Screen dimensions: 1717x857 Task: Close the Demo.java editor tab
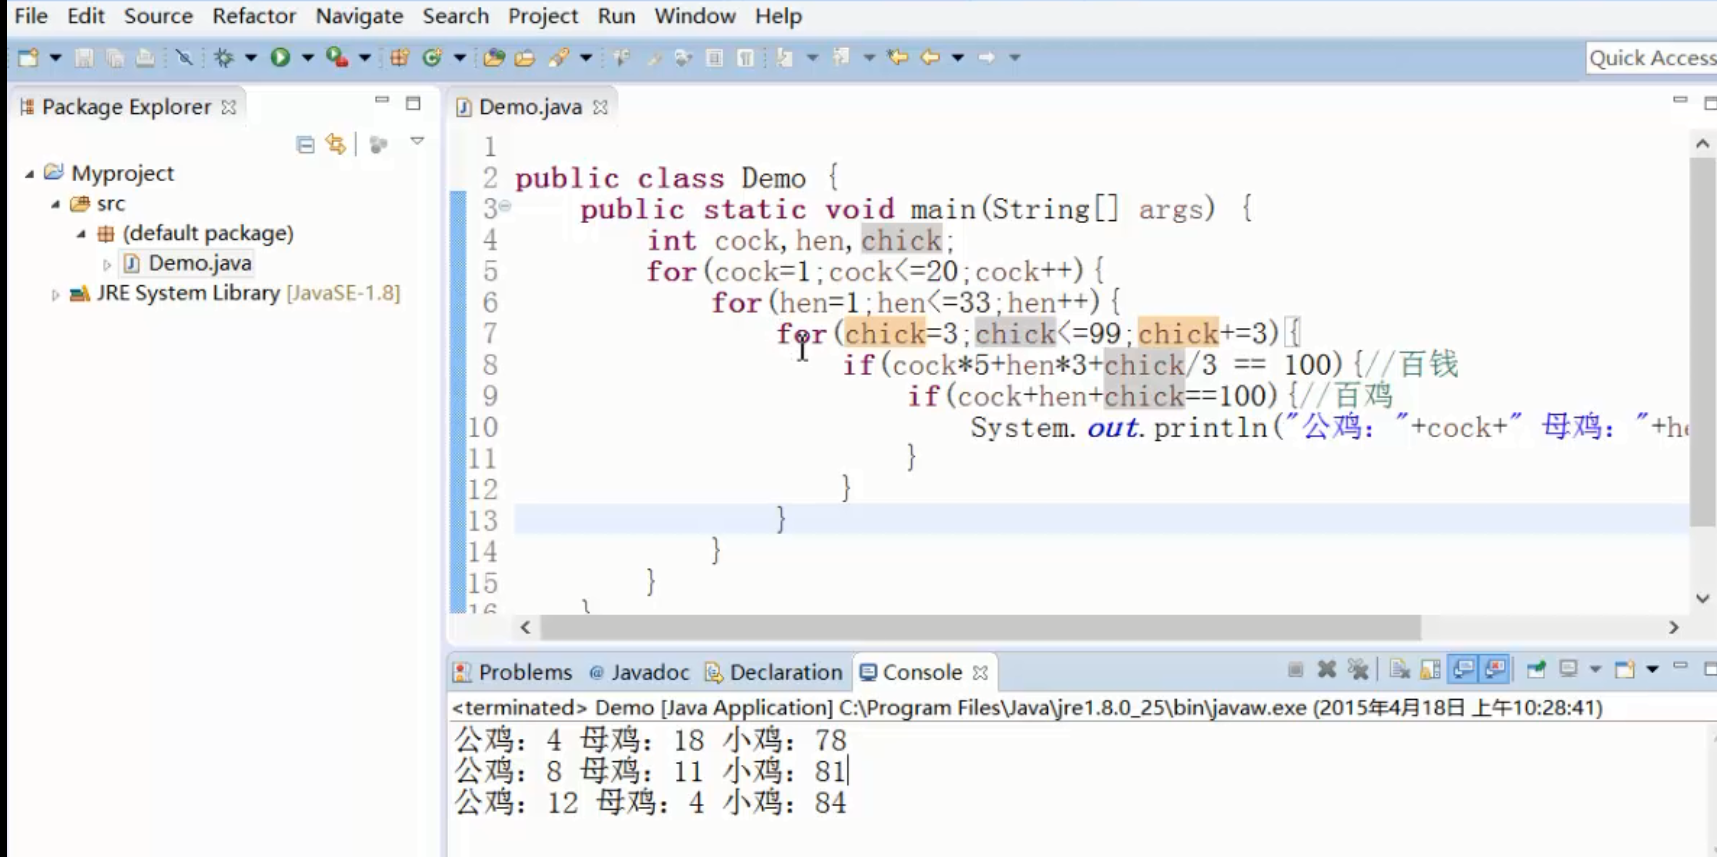point(600,107)
